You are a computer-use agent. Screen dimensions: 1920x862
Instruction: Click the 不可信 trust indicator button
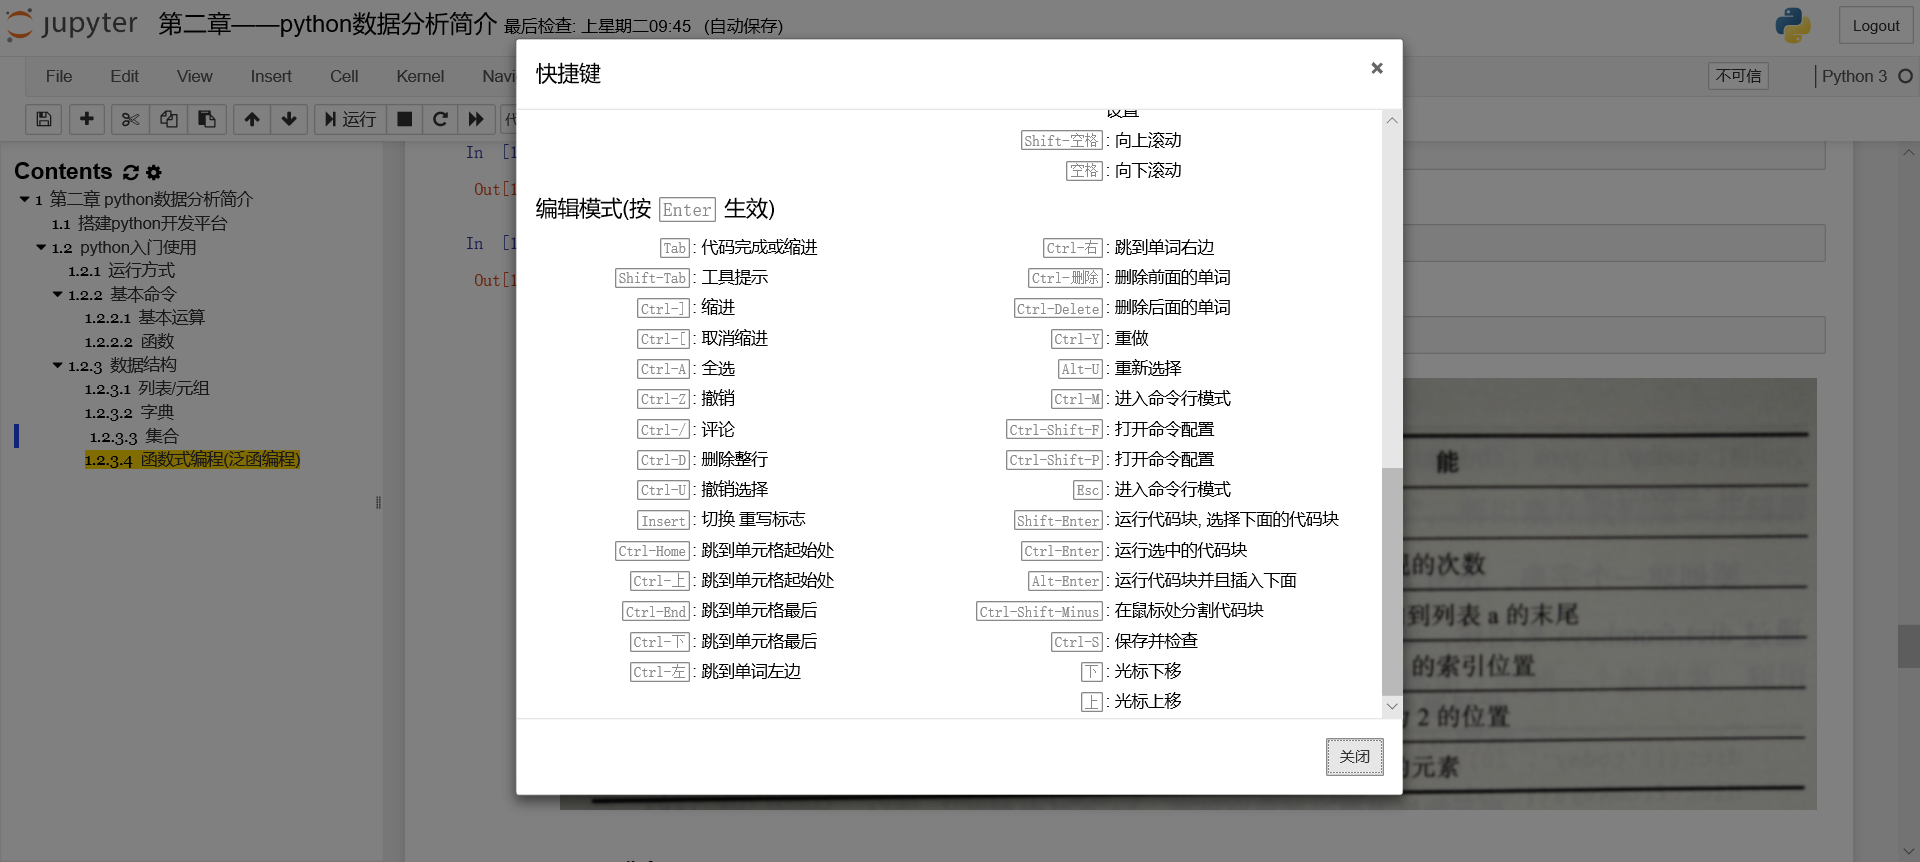1738,76
